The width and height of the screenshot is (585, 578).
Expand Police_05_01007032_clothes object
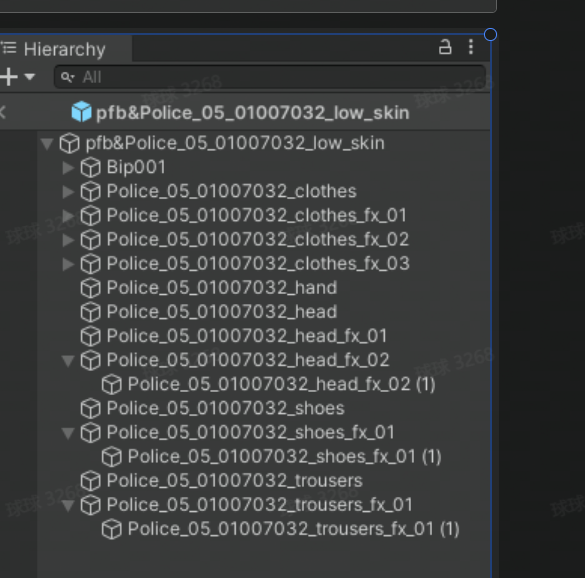click(x=68, y=191)
